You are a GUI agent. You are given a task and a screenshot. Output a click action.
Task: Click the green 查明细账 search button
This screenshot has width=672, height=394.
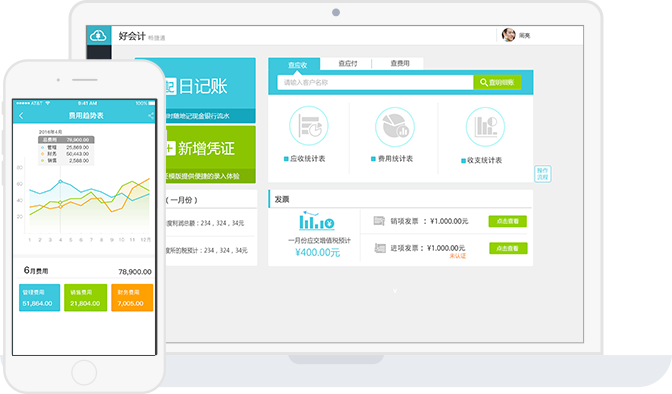click(497, 82)
